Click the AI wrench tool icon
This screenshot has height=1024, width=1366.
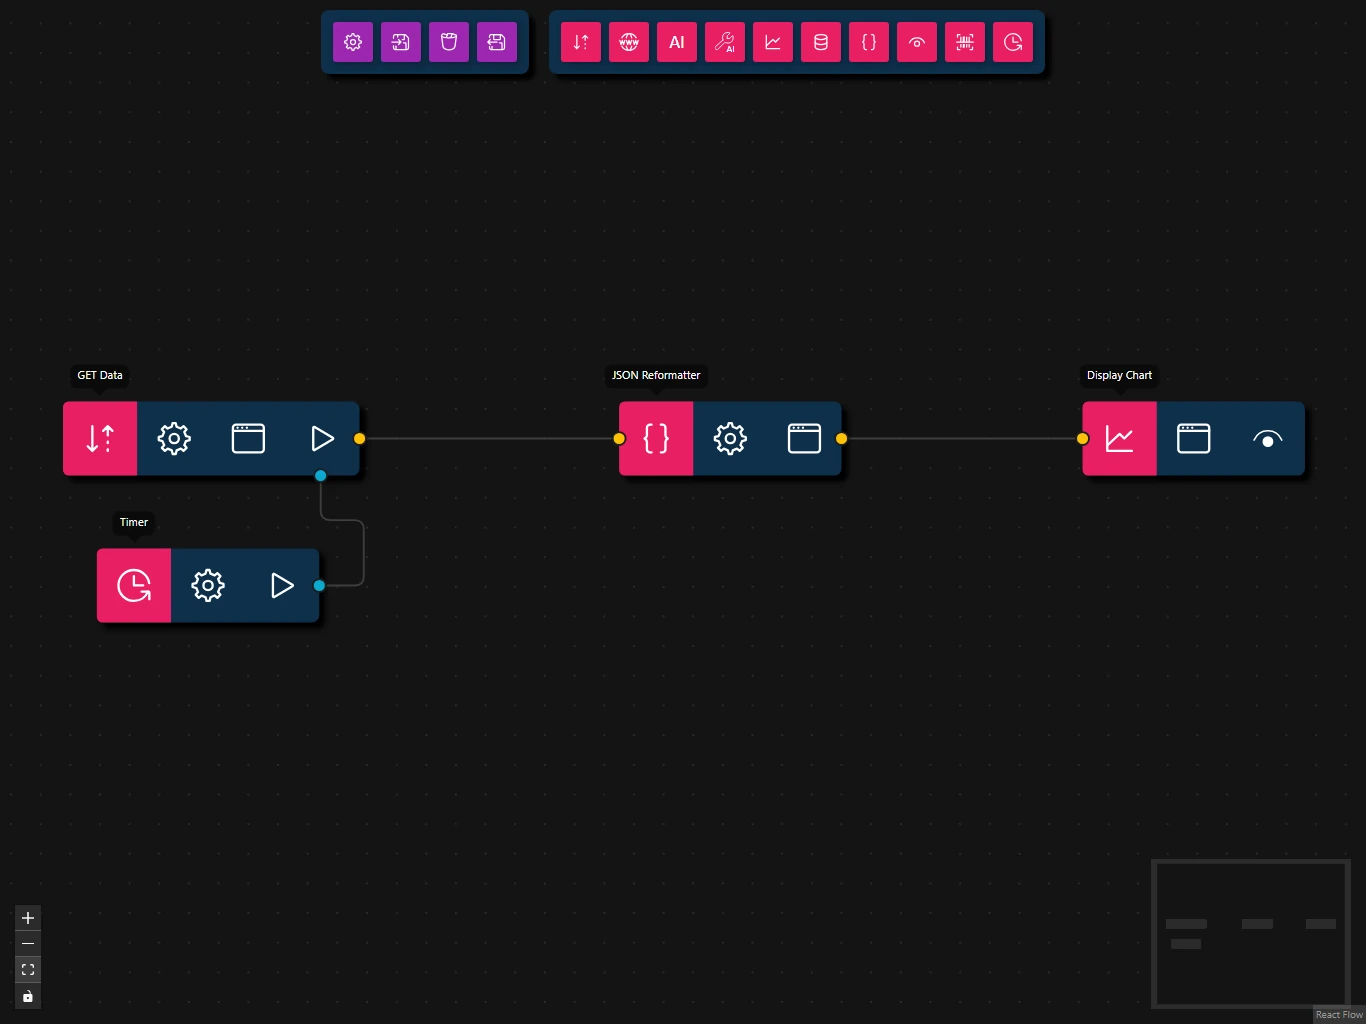point(725,42)
